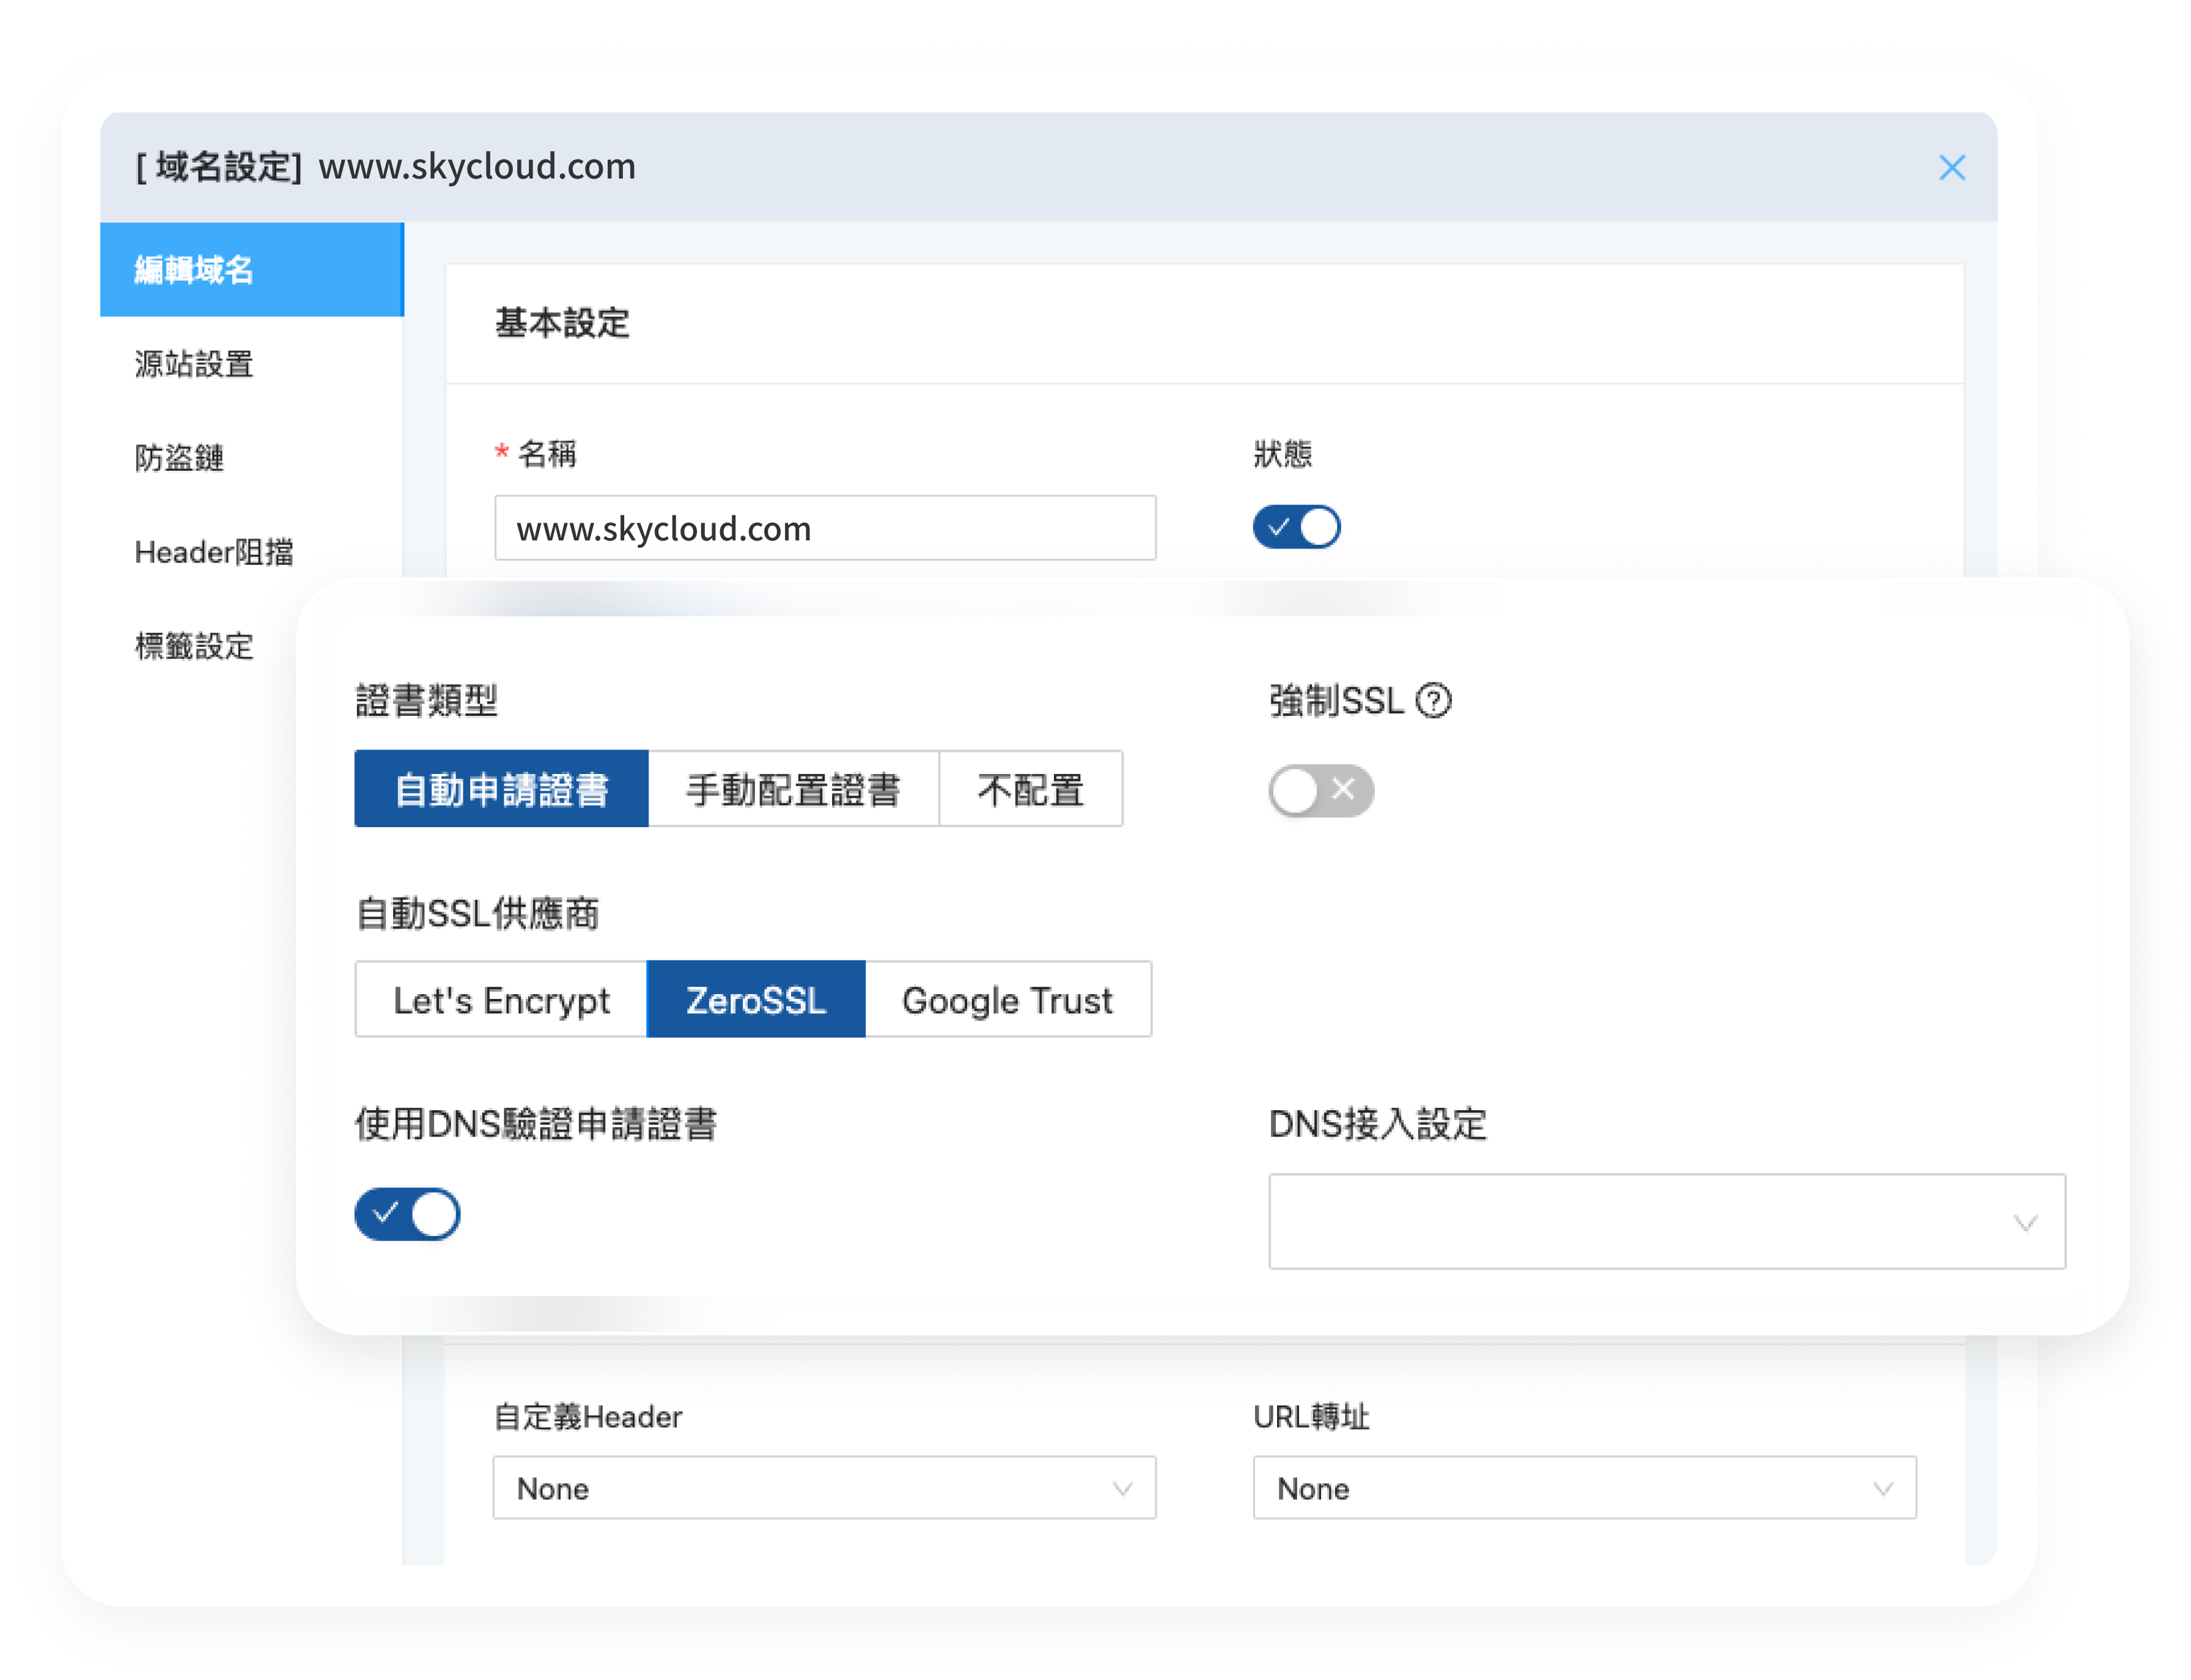
Task: Go to 防盜鏈 sidebar section
Action: point(180,458)
